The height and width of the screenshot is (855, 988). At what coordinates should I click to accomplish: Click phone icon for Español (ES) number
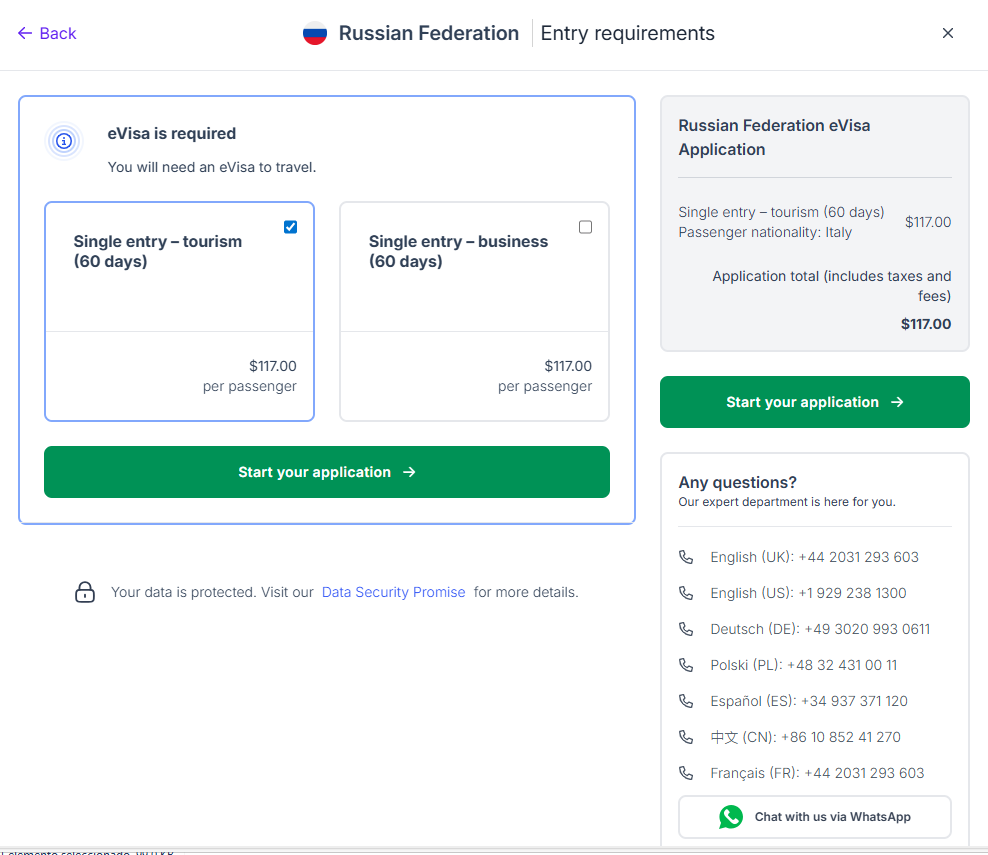click(686, 701)
